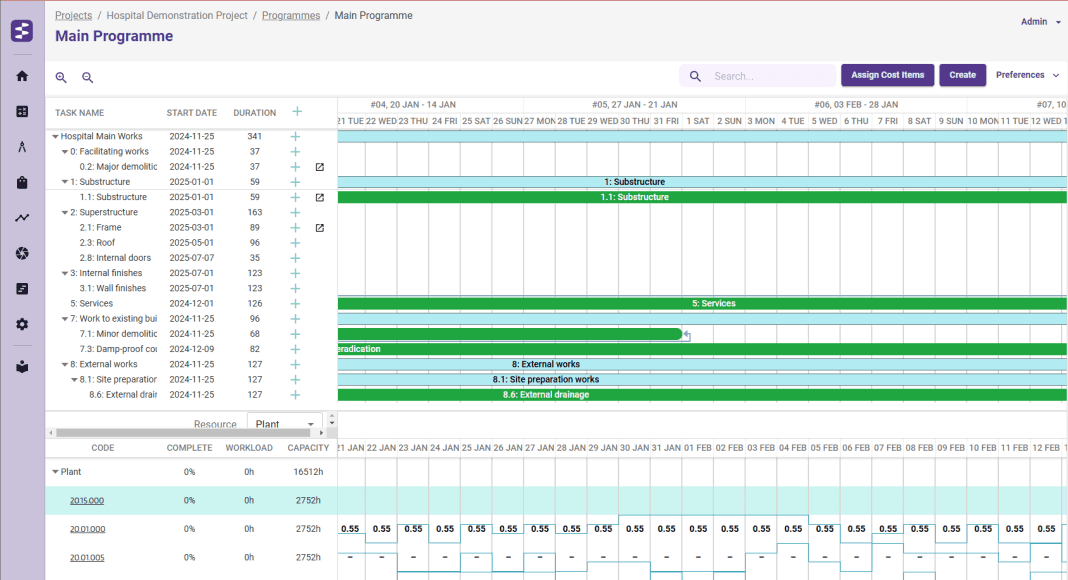Zoom out the Gantt chart
Viewport: 1068px width, 580px height.
[87, 77]
